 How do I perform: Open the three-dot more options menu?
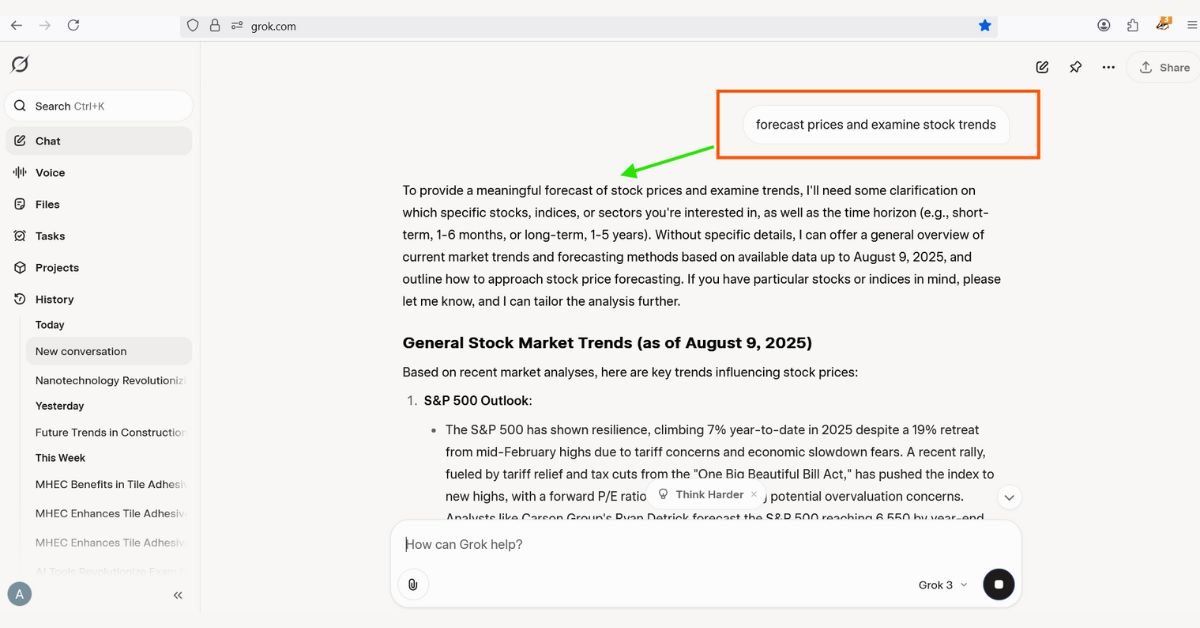pyautogui.click(x=1108, y=67)
